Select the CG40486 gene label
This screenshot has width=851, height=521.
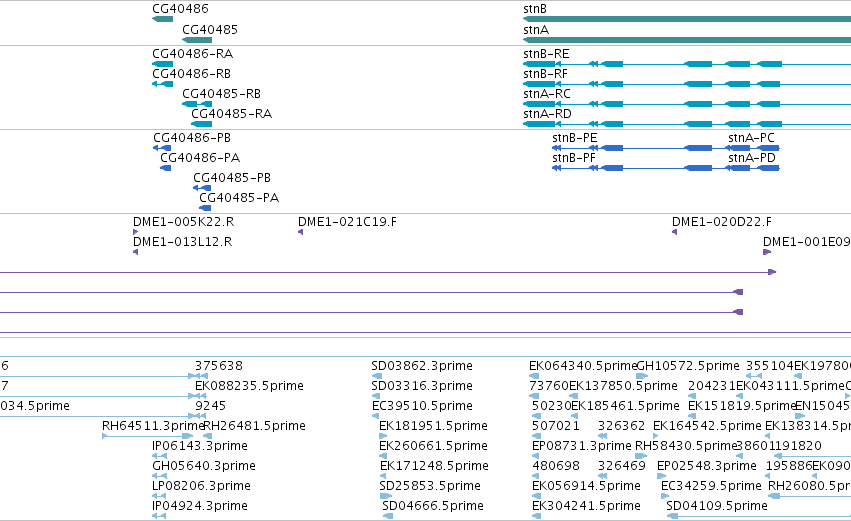coord(180,9)
